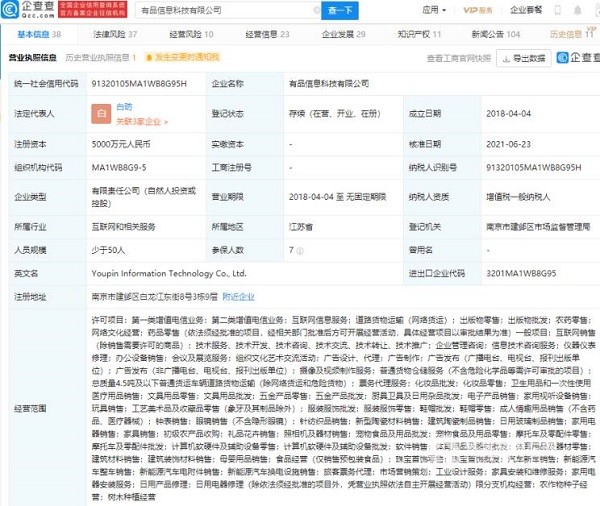This screenshot has height=506, width=600.
Task: Click registered capital 5000万元人民币
Action: coord(121,144)
